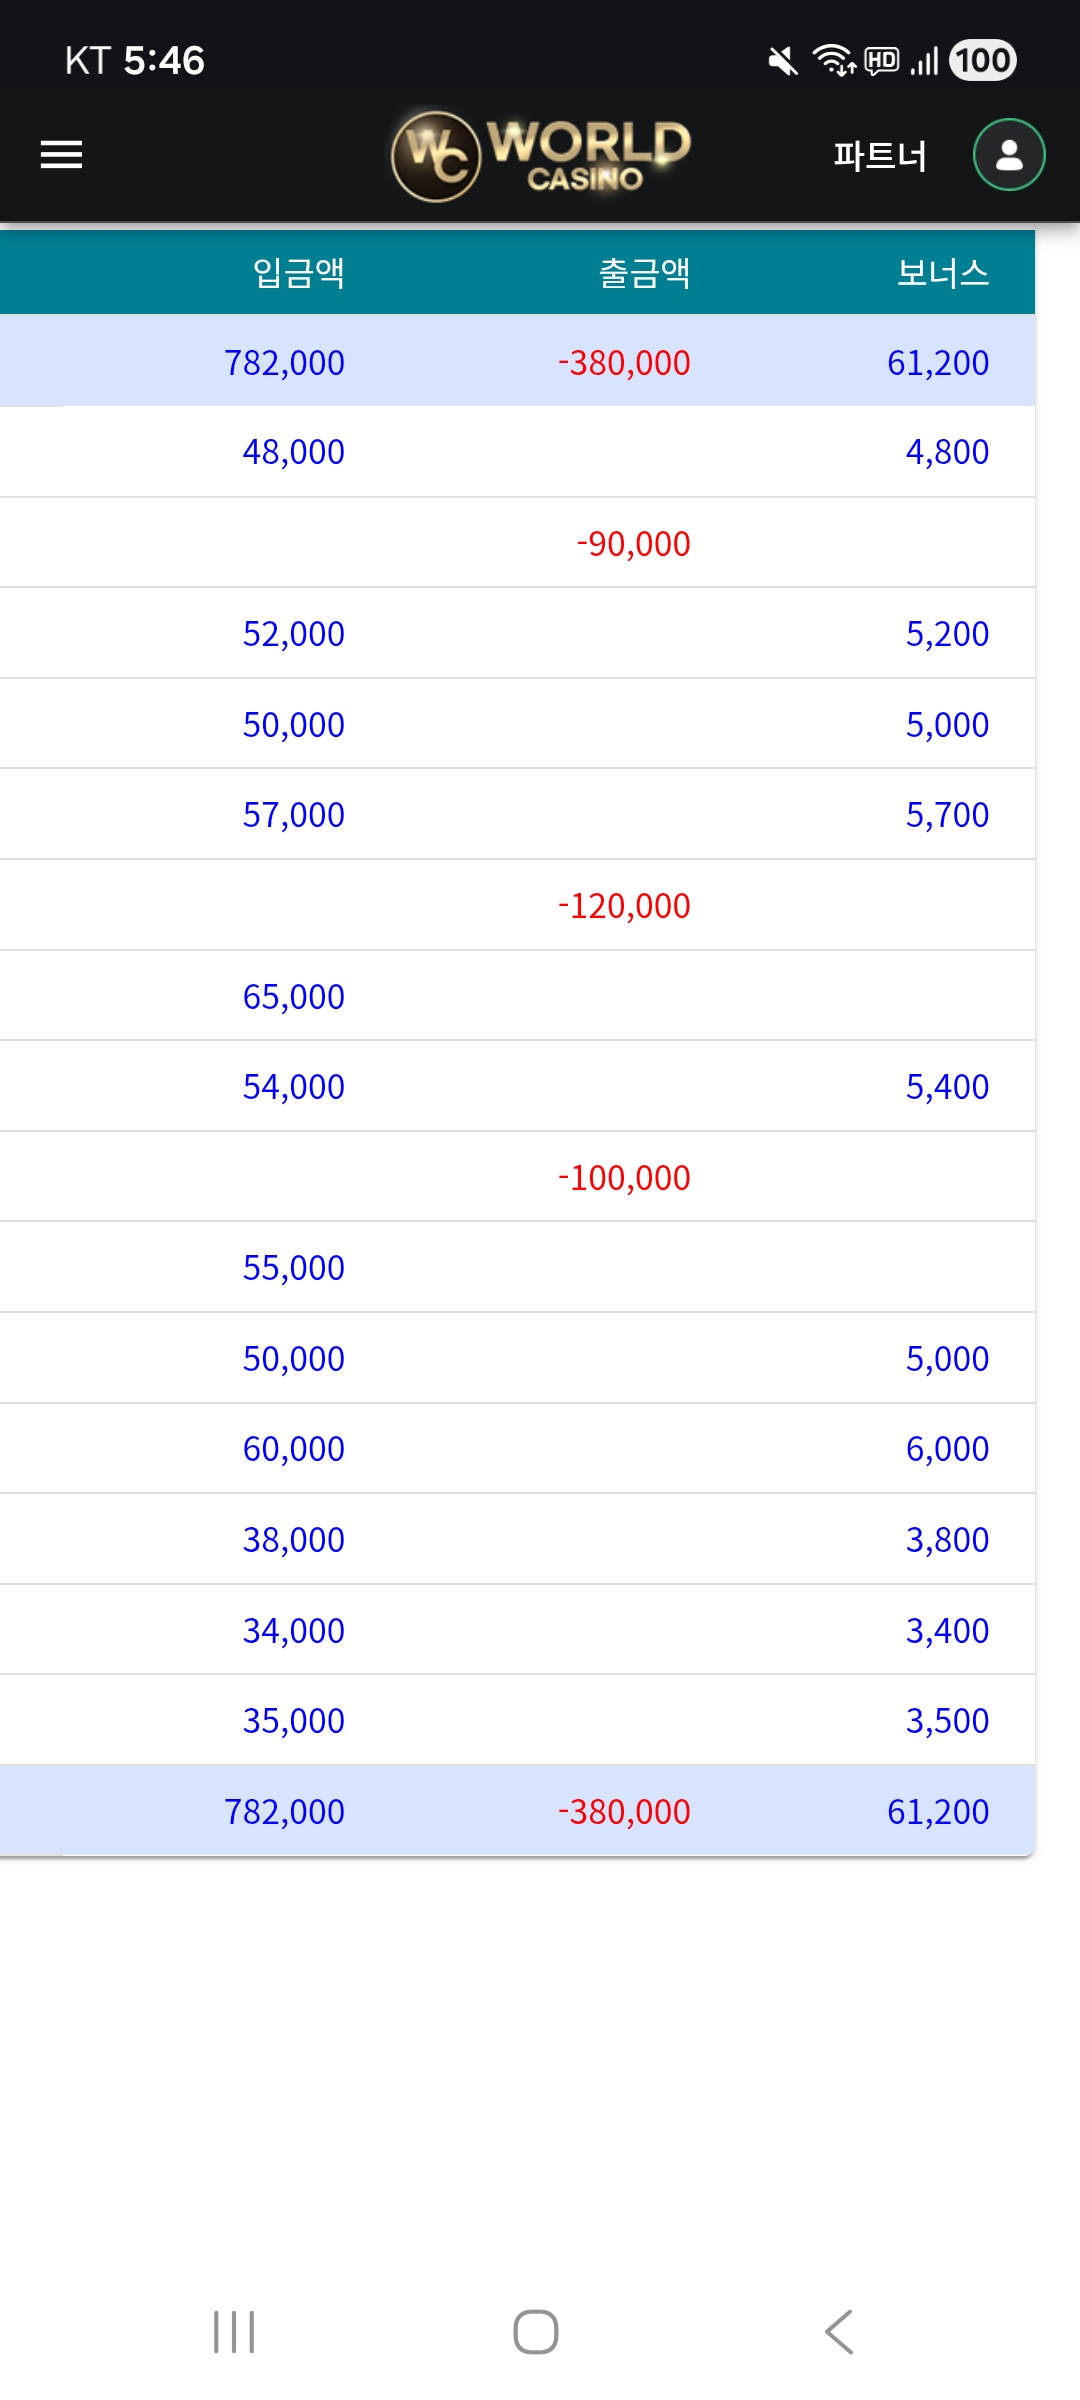This screenshot has height=2400, width=1080.
Task: Tap the battery 100 indicator
Action: click(x=982, y=61)
